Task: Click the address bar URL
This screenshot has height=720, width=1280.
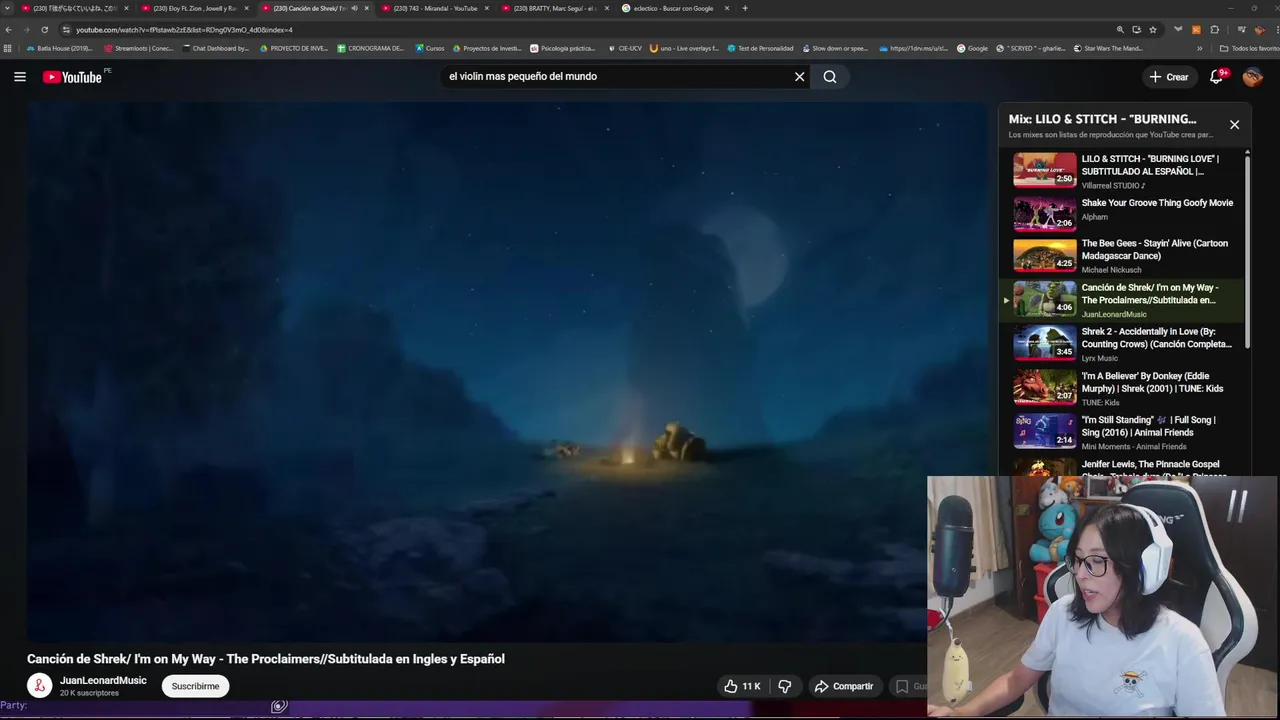Action: [x=184, y=30]
